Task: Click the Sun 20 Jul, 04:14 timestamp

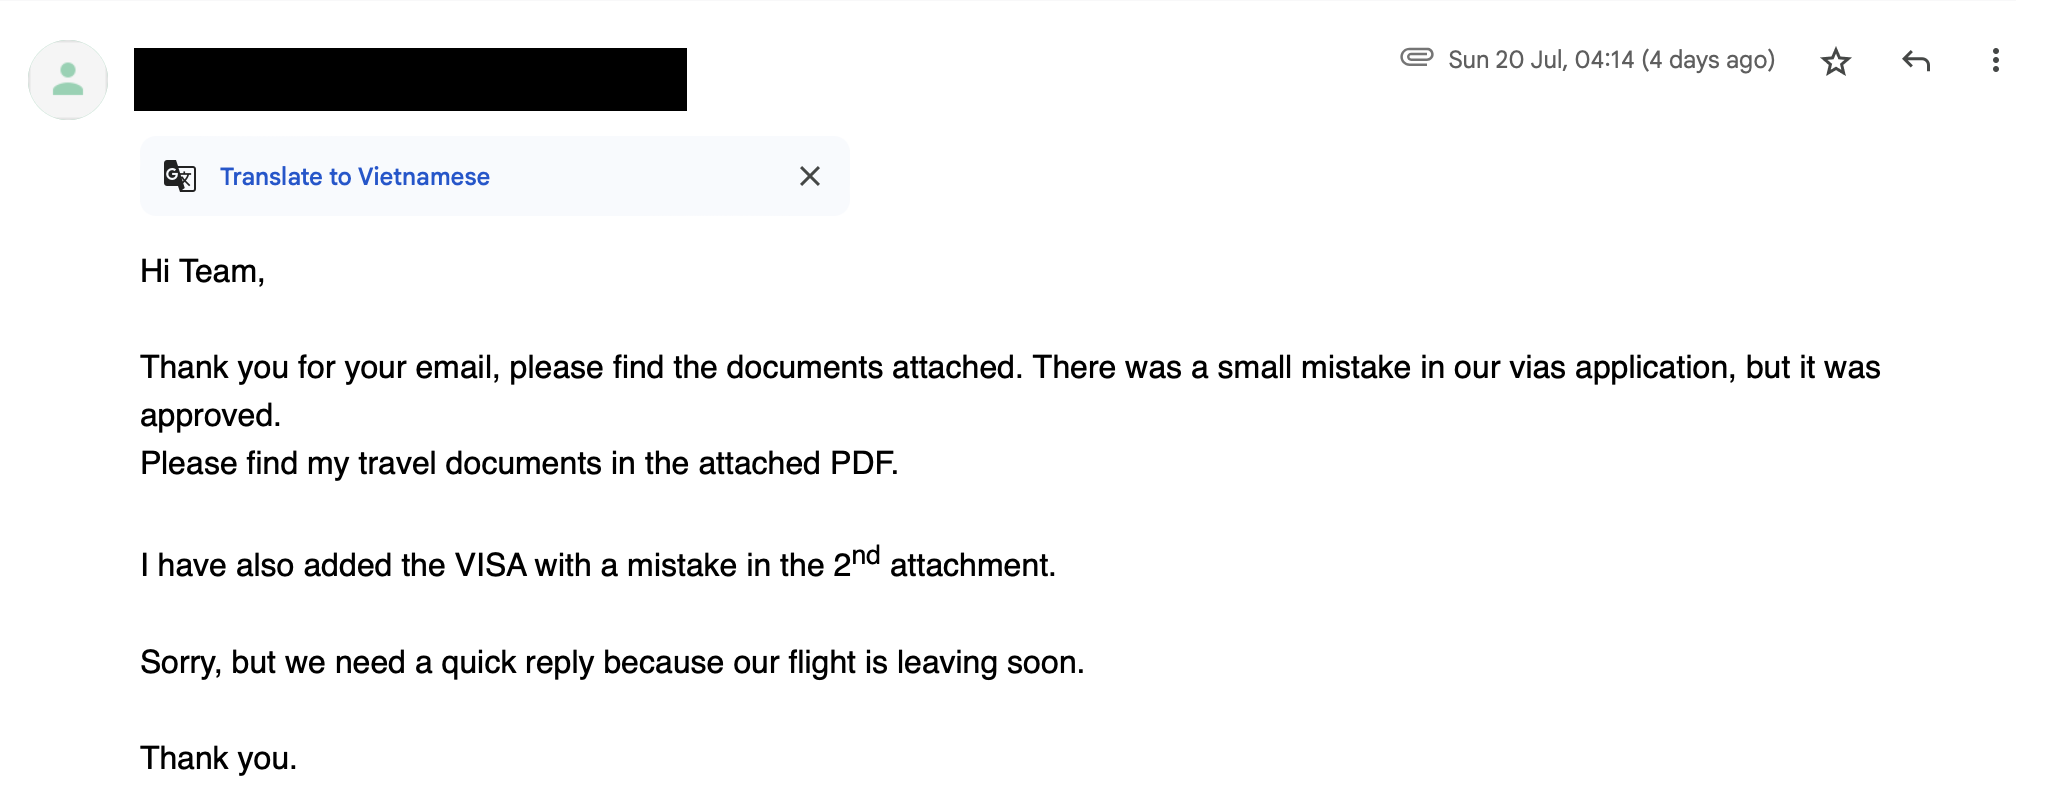Action: 1541,60
